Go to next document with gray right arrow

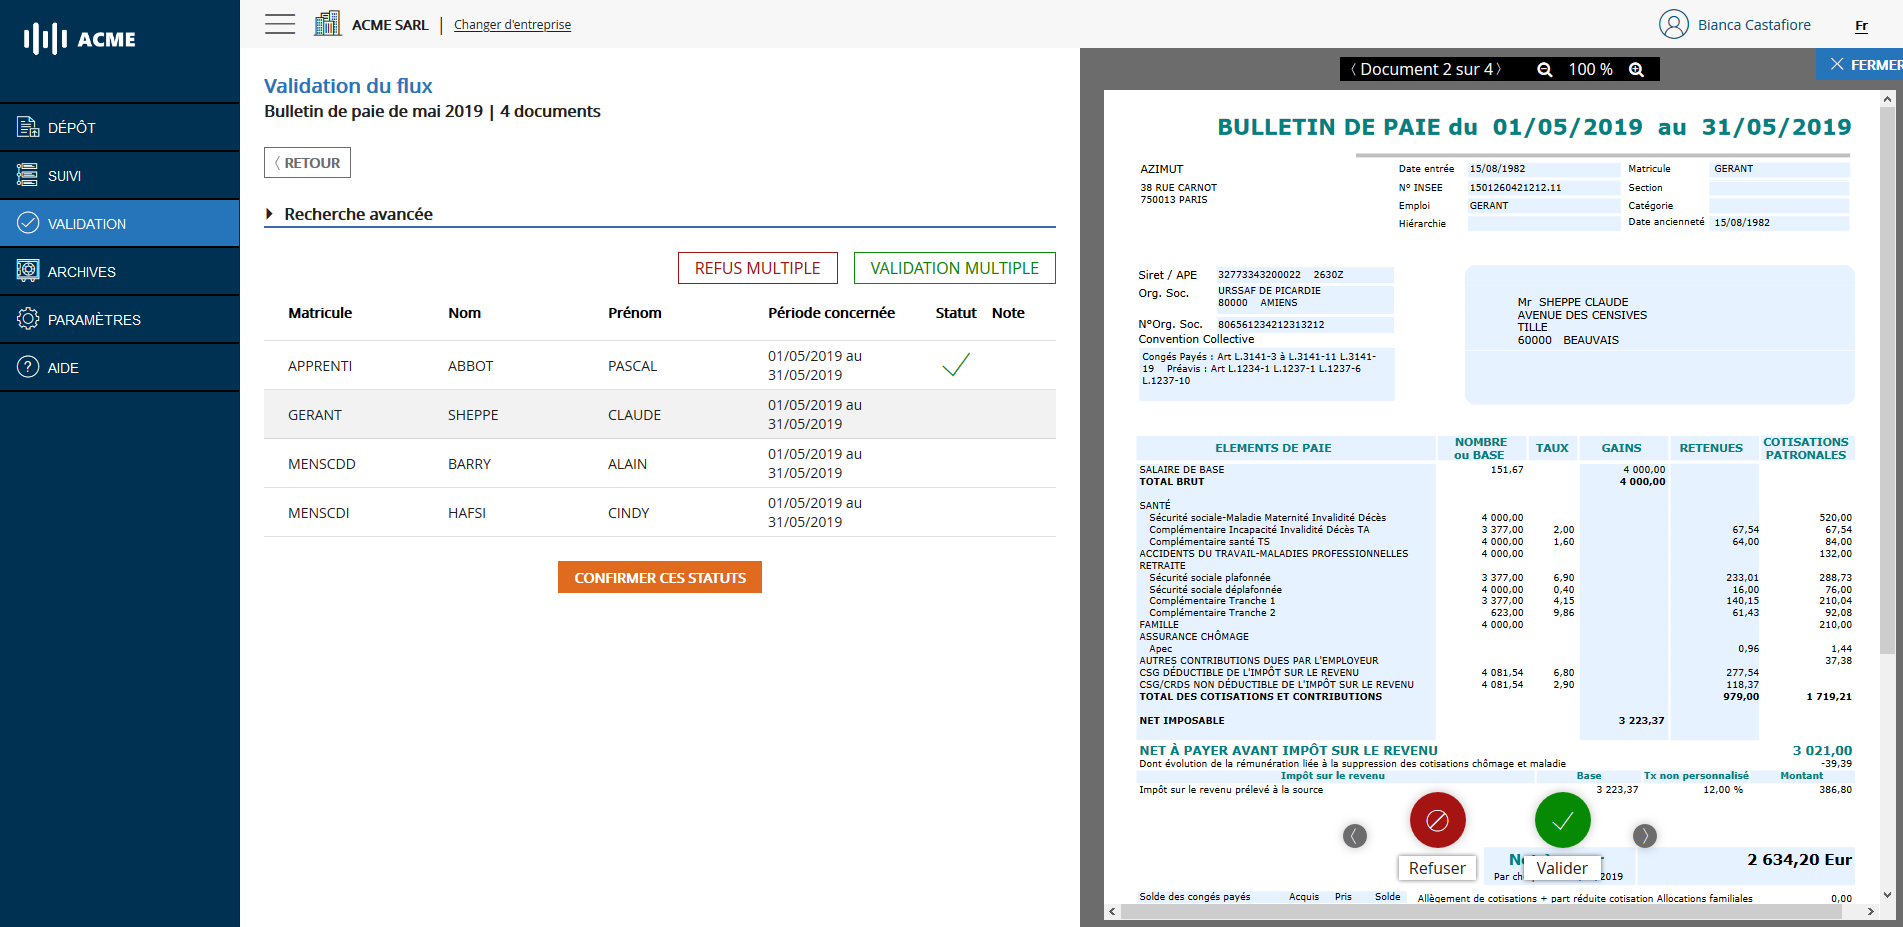[x=1645, y=835]
